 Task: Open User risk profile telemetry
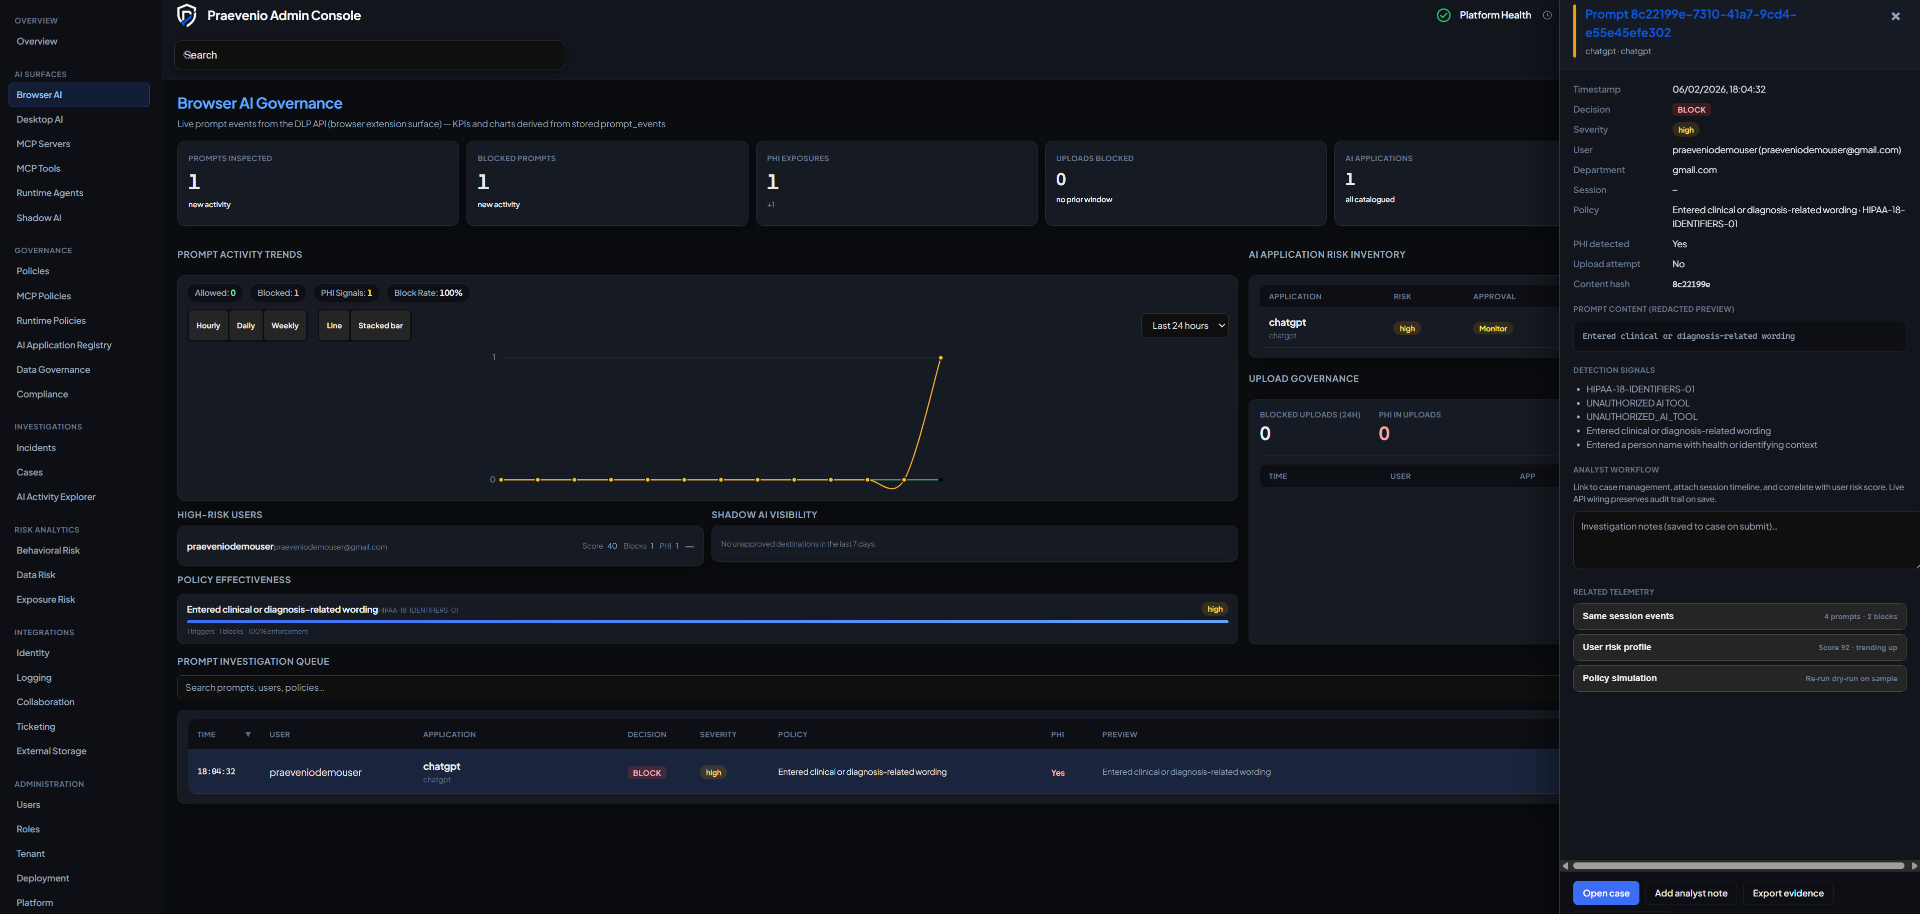[x=1740, y=647]
